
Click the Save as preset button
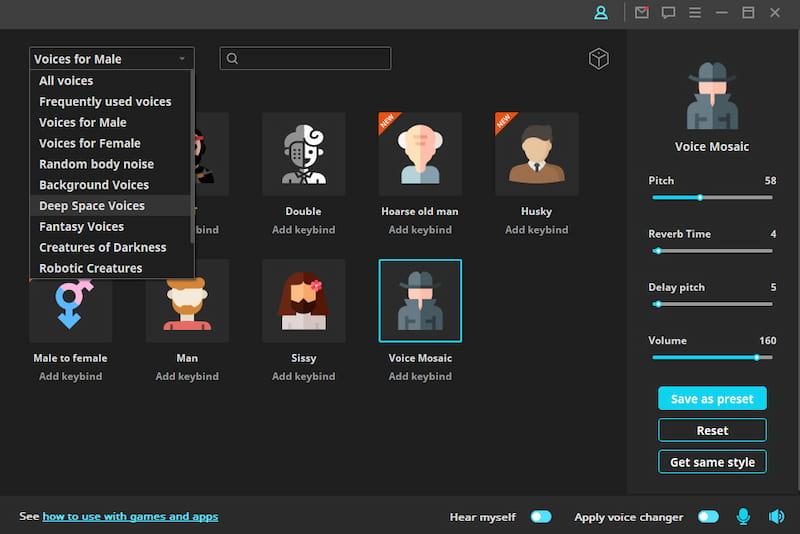click(712, 398)
